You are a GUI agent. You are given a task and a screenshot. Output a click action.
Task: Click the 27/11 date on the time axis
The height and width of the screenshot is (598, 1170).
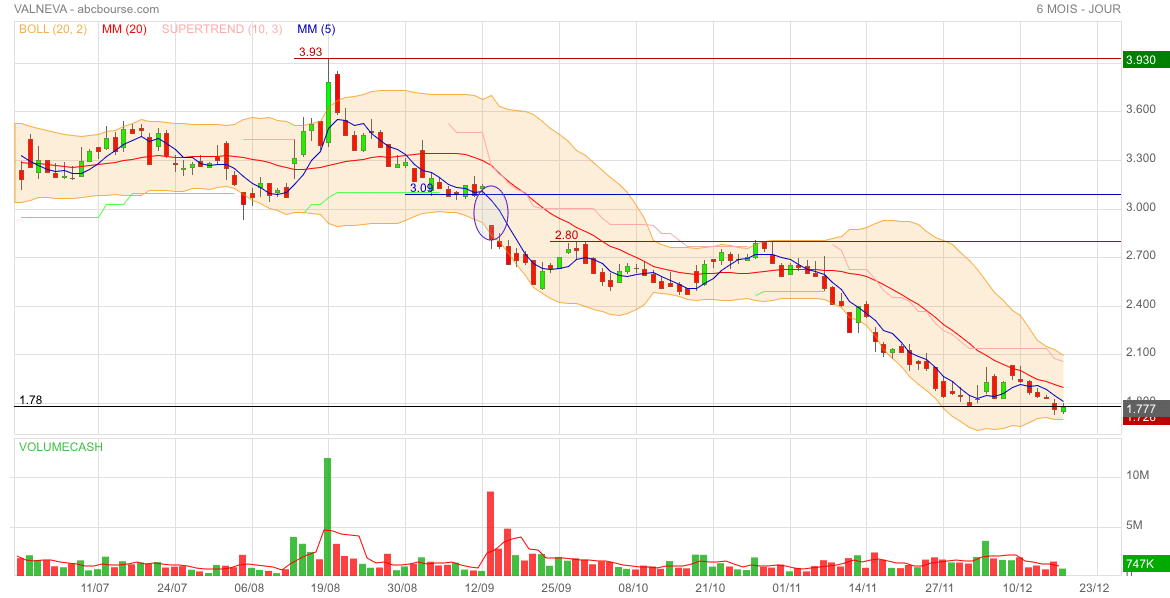[x=940, y=588]
